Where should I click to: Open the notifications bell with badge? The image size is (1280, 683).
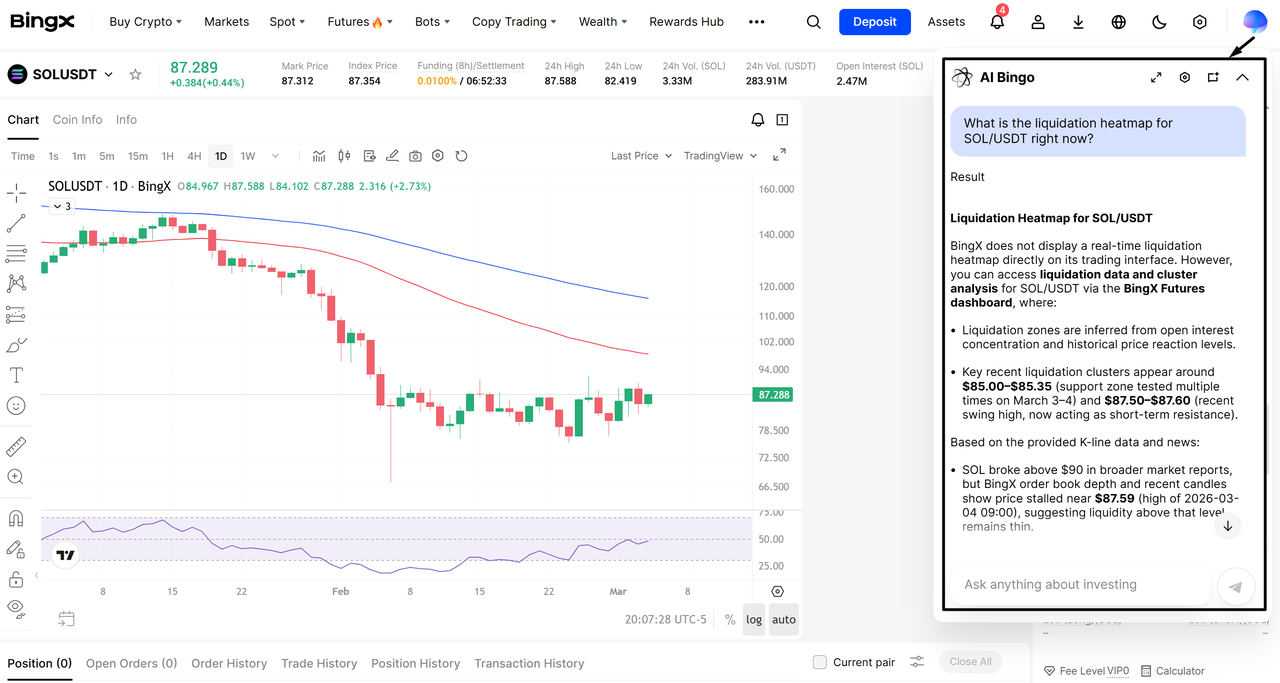(997, 22)
